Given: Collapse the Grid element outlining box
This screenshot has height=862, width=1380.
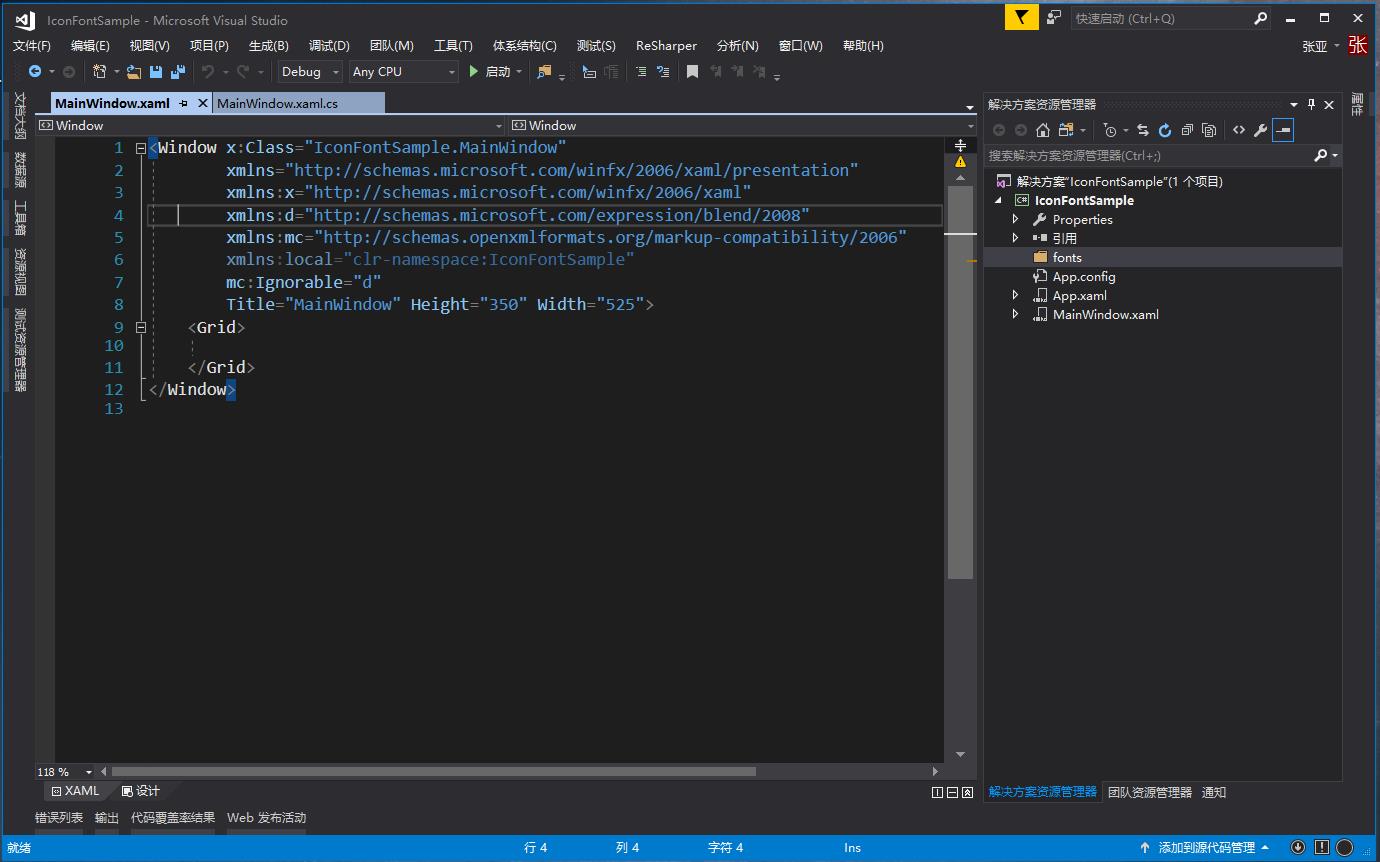Looking at the screenshot, I should 141,327.
